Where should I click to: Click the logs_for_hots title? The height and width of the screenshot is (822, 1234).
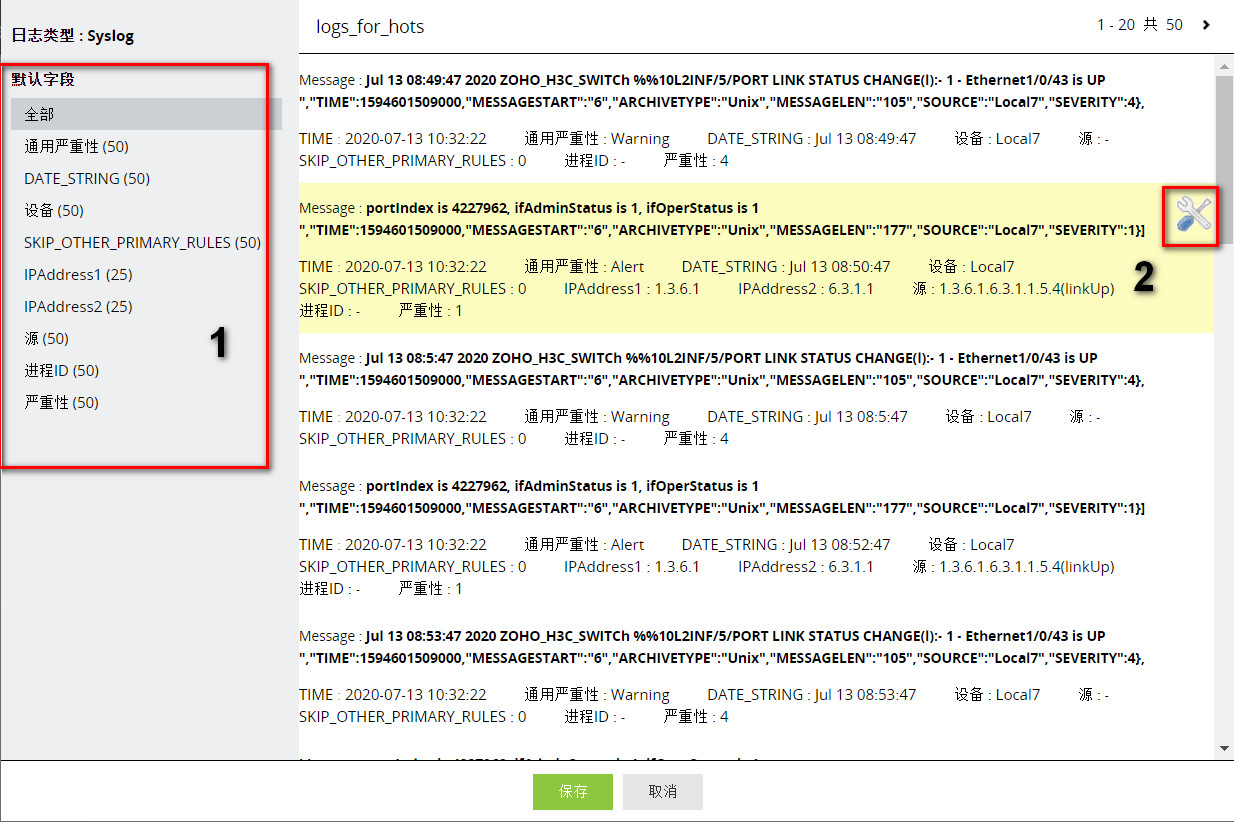(x=370, y=26)
